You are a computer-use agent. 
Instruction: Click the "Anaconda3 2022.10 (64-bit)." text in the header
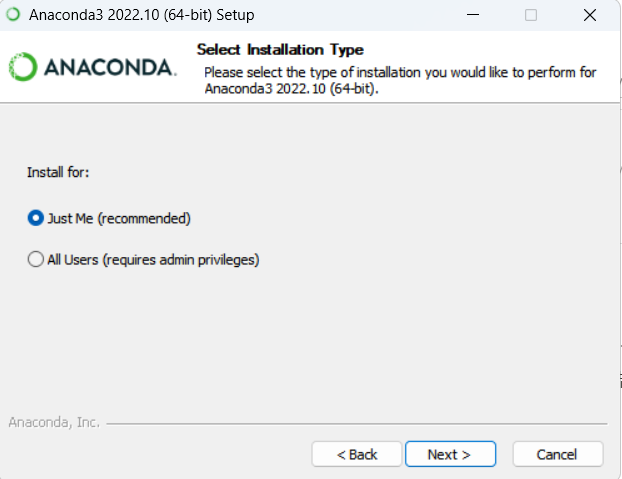click(x=297, y=88)
